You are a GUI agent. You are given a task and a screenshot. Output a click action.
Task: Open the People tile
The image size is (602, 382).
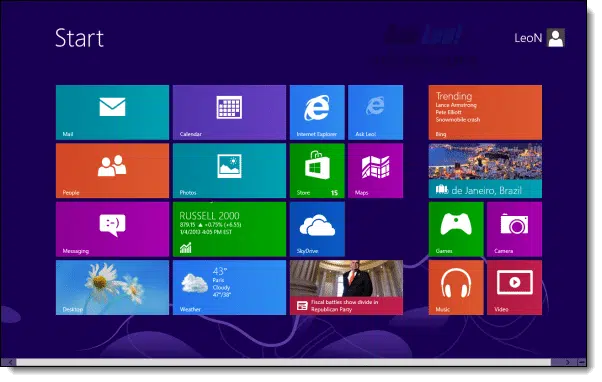(112, 171)
